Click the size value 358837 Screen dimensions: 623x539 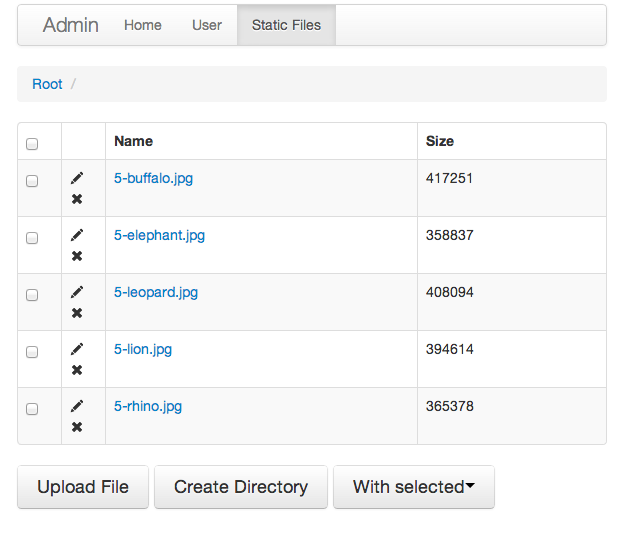click(449, 235)
